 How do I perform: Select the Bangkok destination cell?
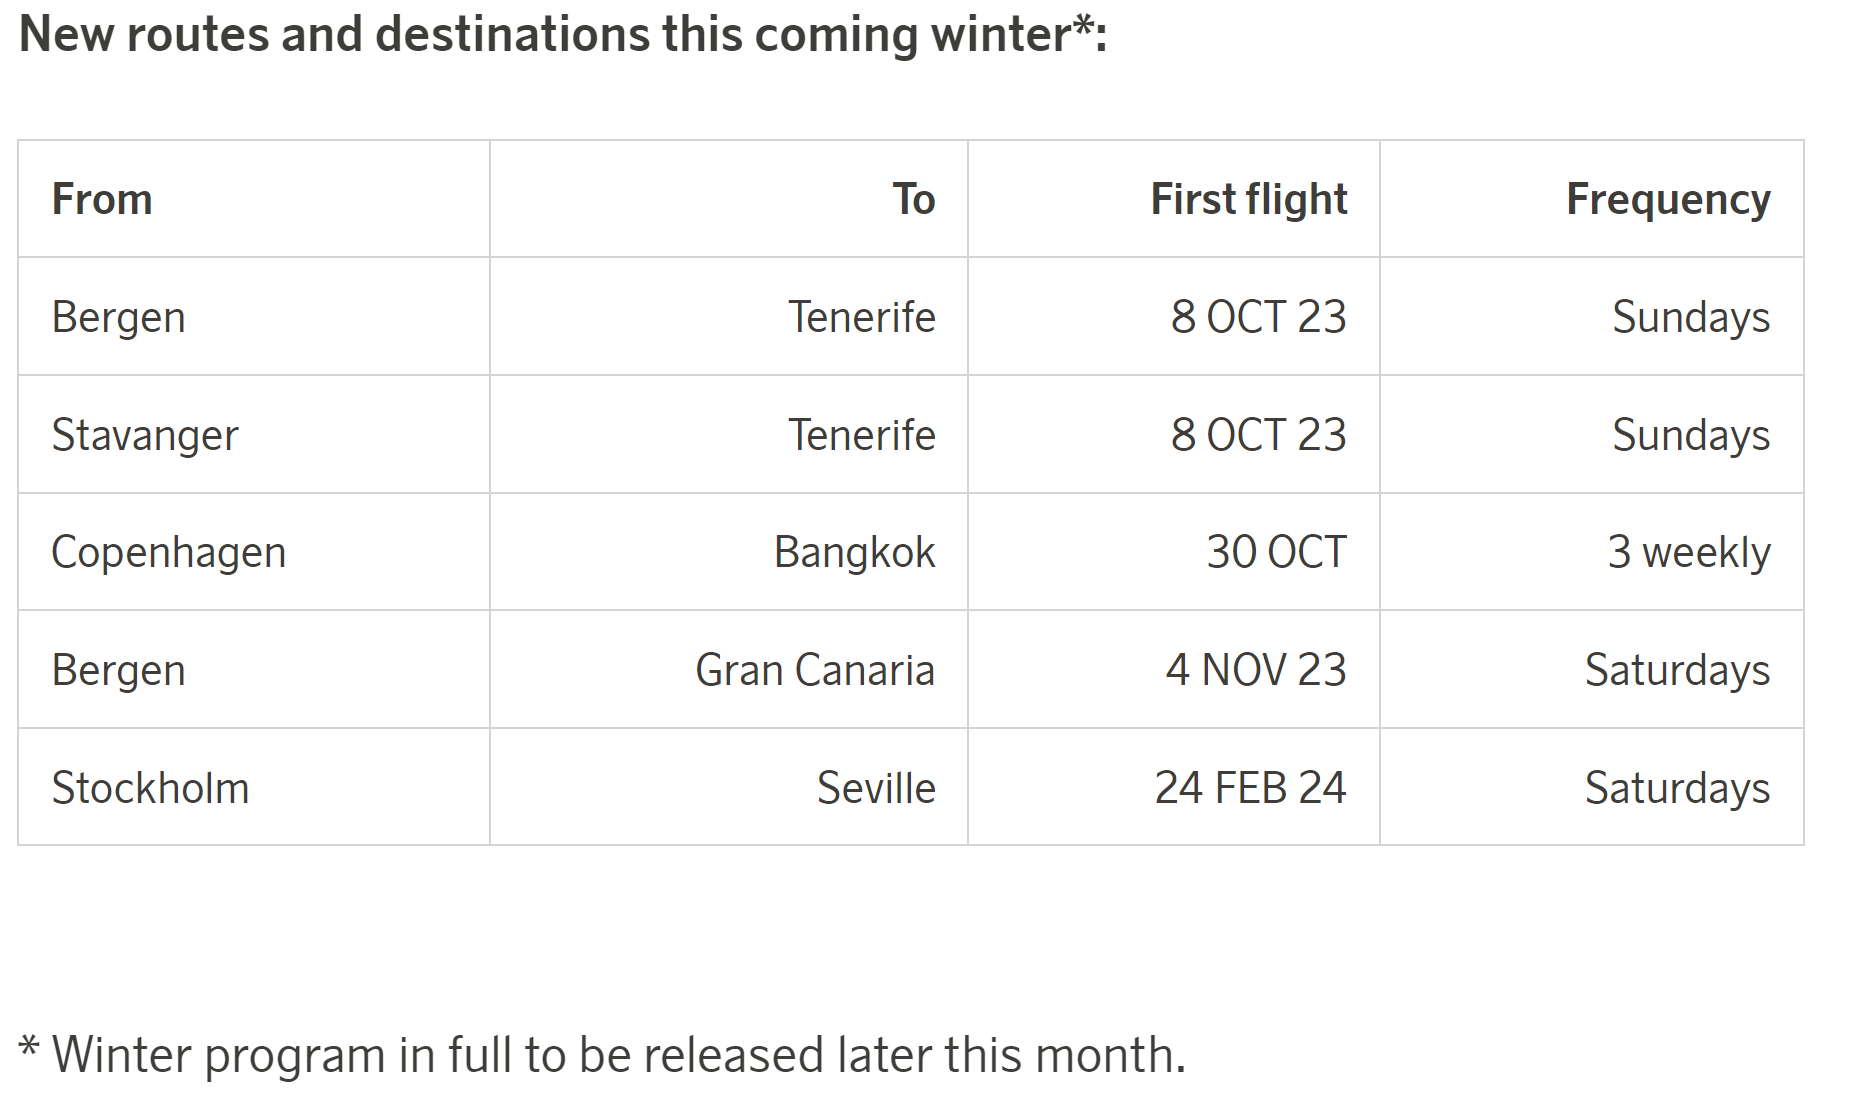pos(854,552)
